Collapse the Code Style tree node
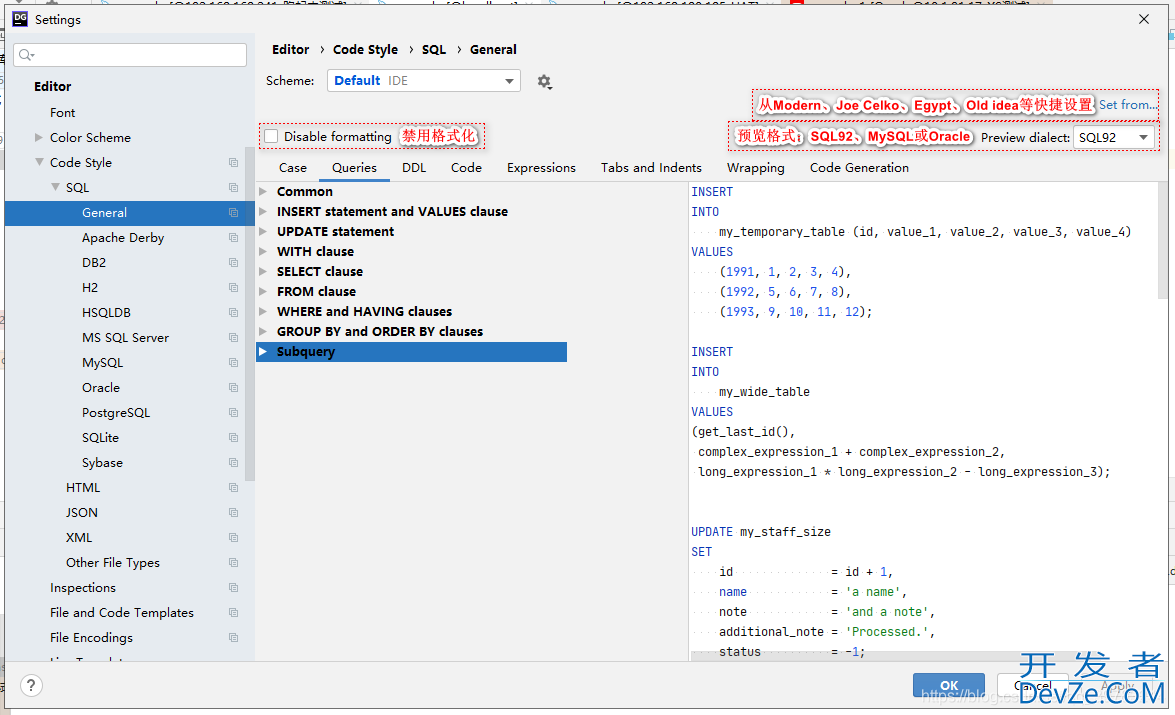This screenshot has width=1175, height=715. pos(39,162)
